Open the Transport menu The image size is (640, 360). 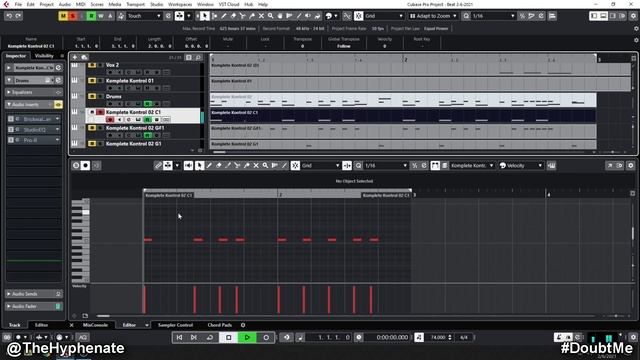point(136,4)
